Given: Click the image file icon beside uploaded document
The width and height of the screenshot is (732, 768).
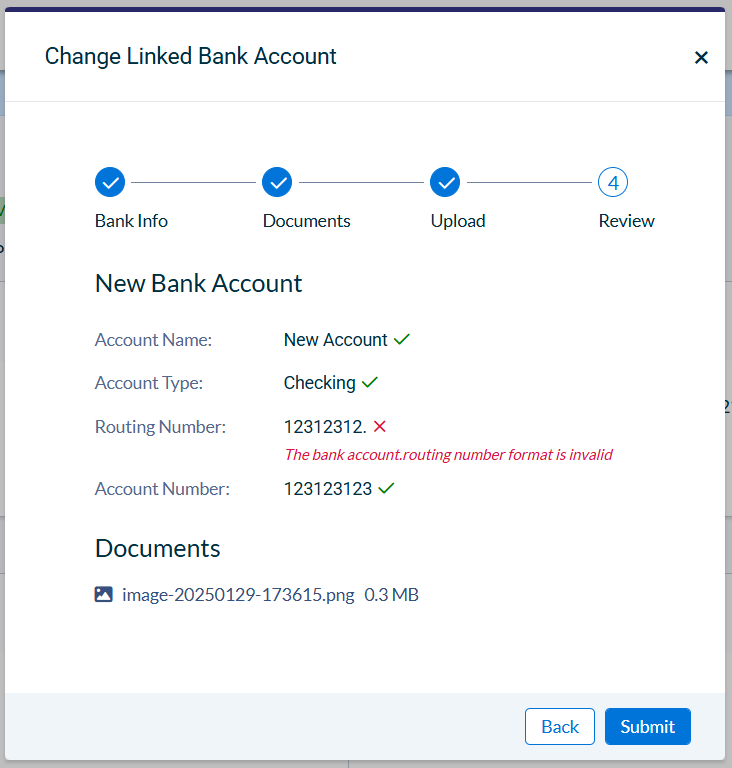Looking at the screenshot, I should [x=103, y=594].
